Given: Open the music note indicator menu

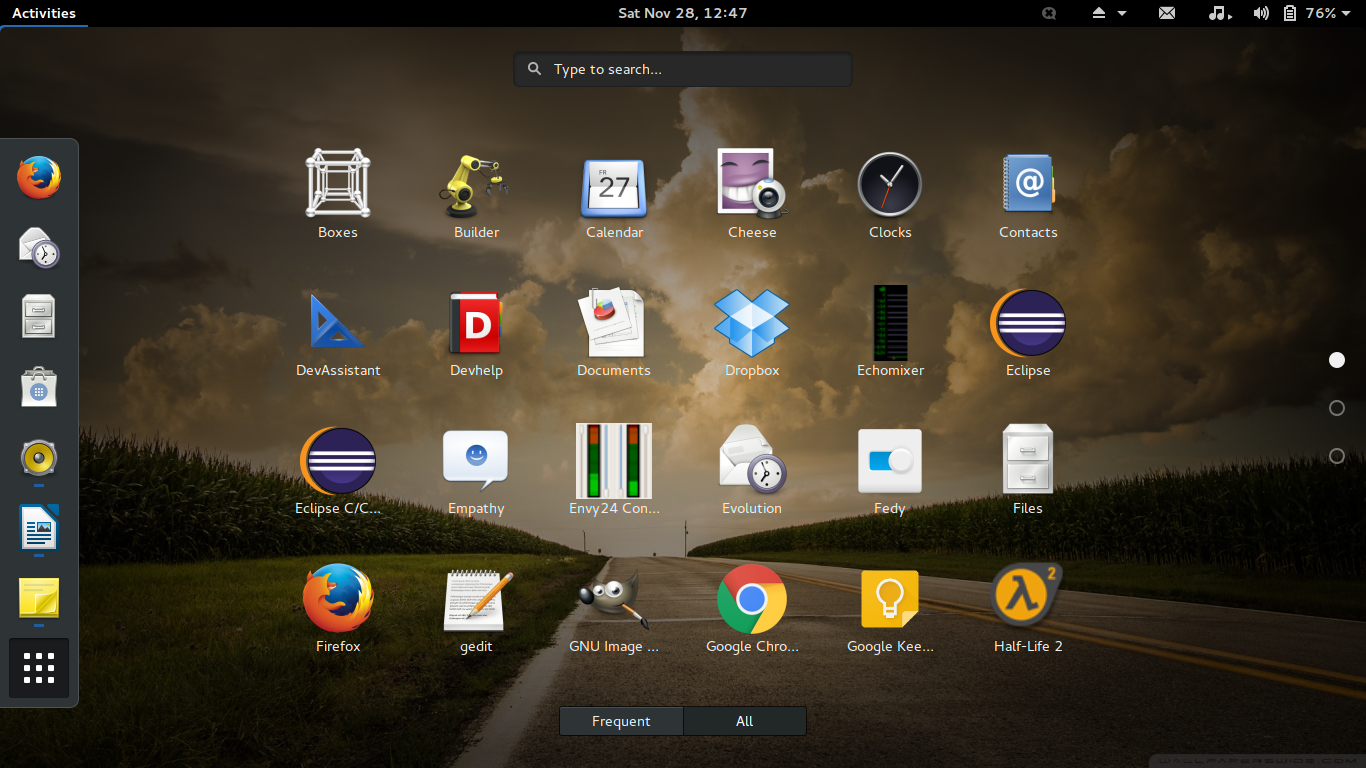Looking at the screenshot, I should point(1220,13).
